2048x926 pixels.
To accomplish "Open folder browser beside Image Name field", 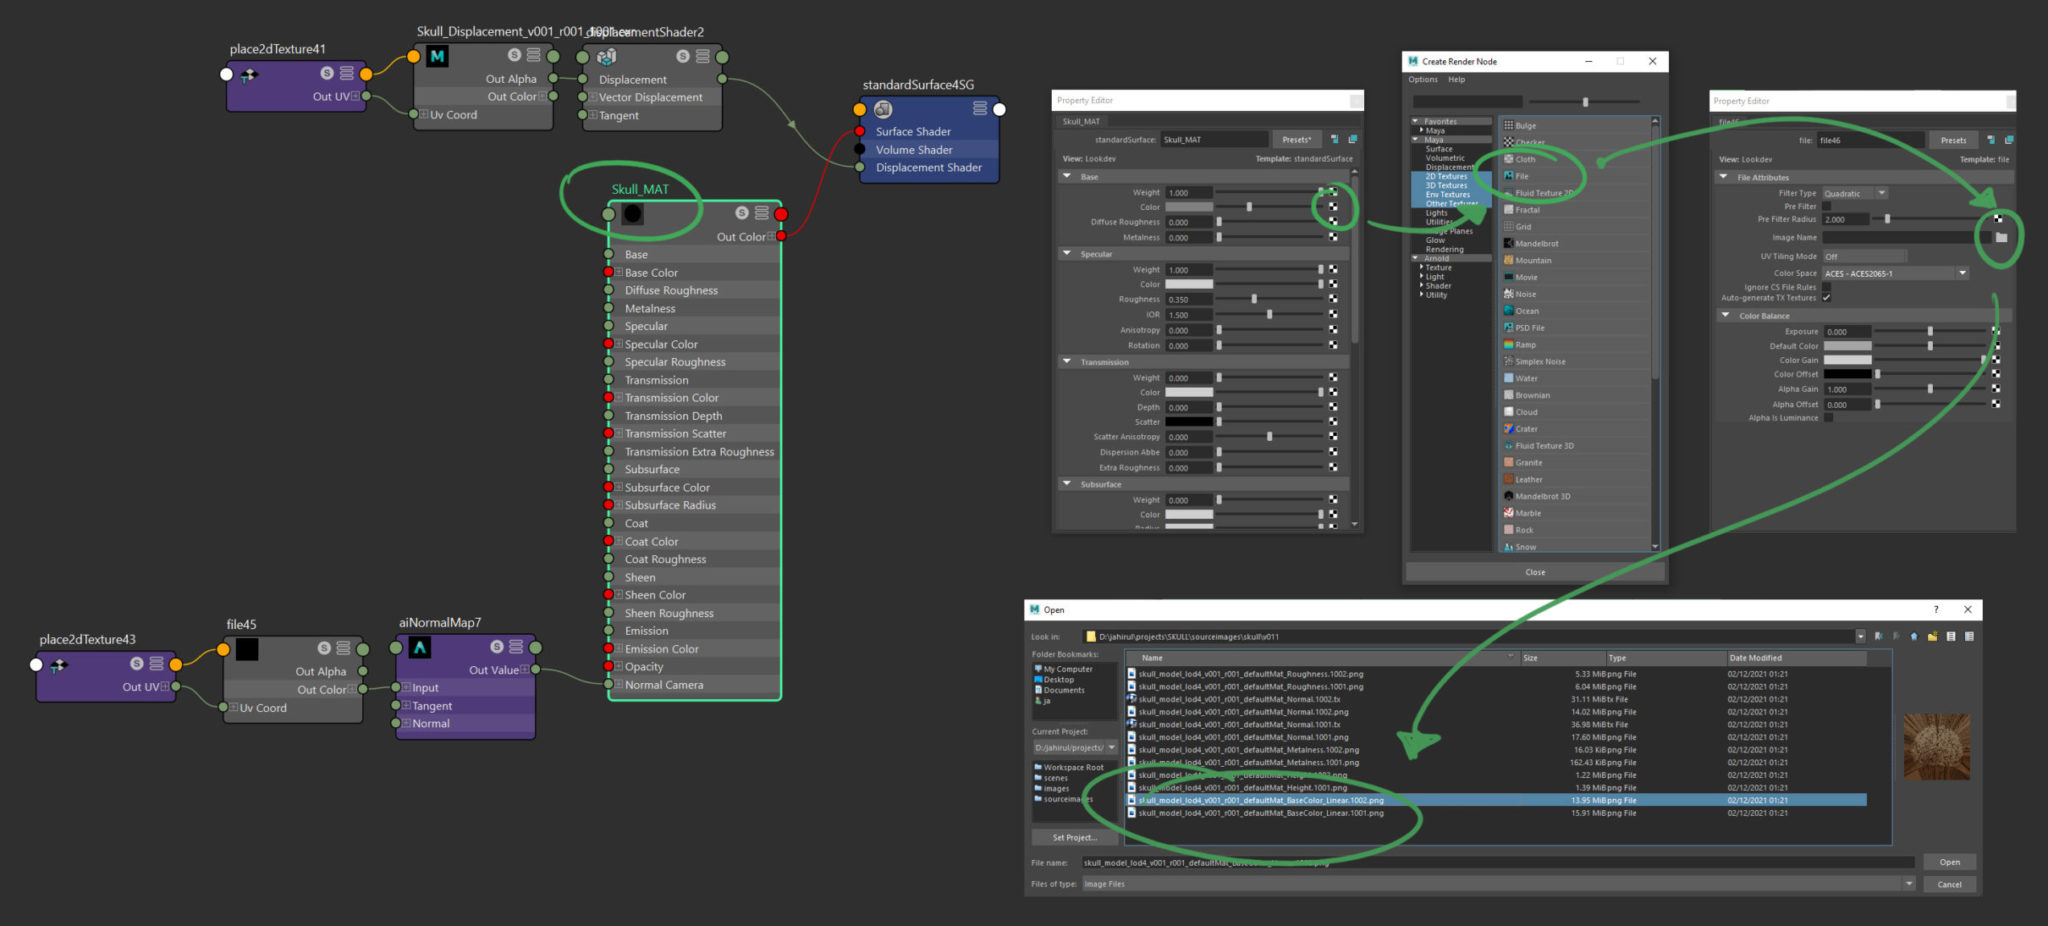I will (x=2001, y=238).
